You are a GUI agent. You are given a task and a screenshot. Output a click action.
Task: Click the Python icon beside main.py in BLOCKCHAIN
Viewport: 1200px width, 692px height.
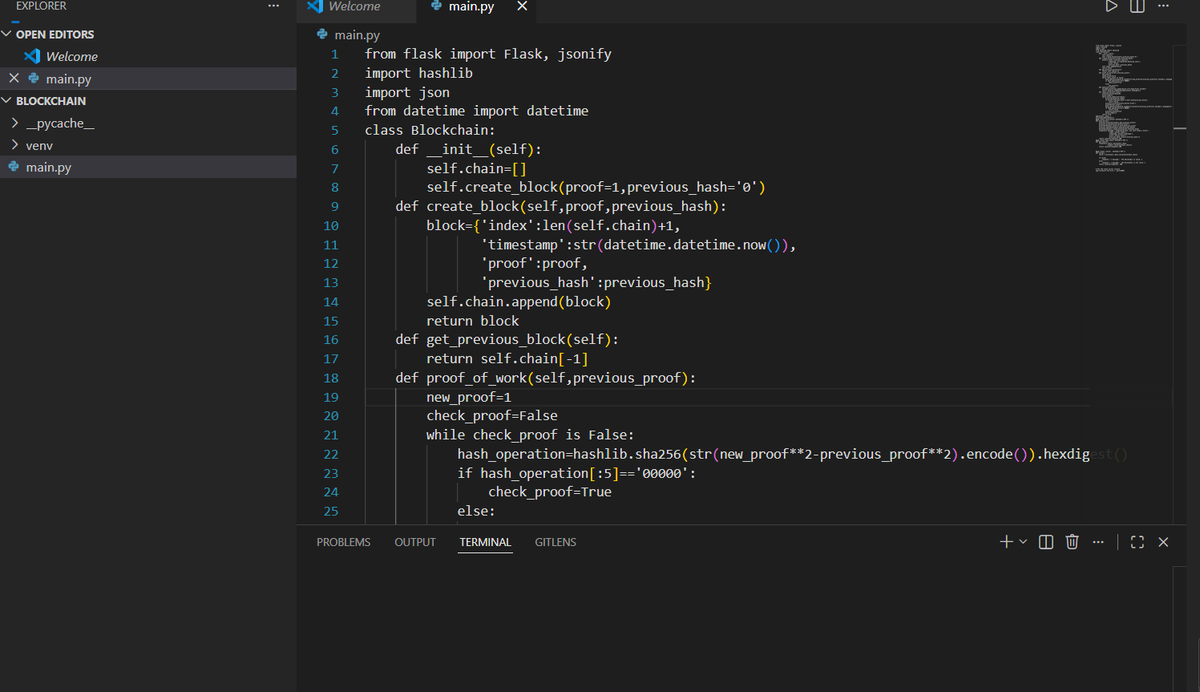coord(13,167)
